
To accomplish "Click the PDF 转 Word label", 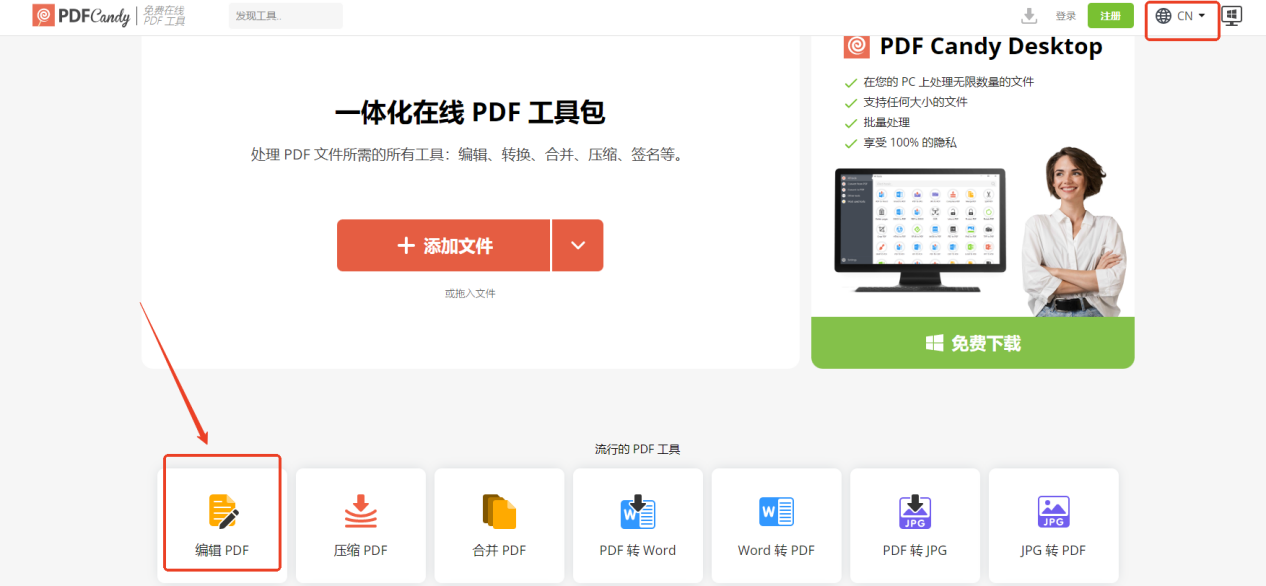I will coord(638,550).
